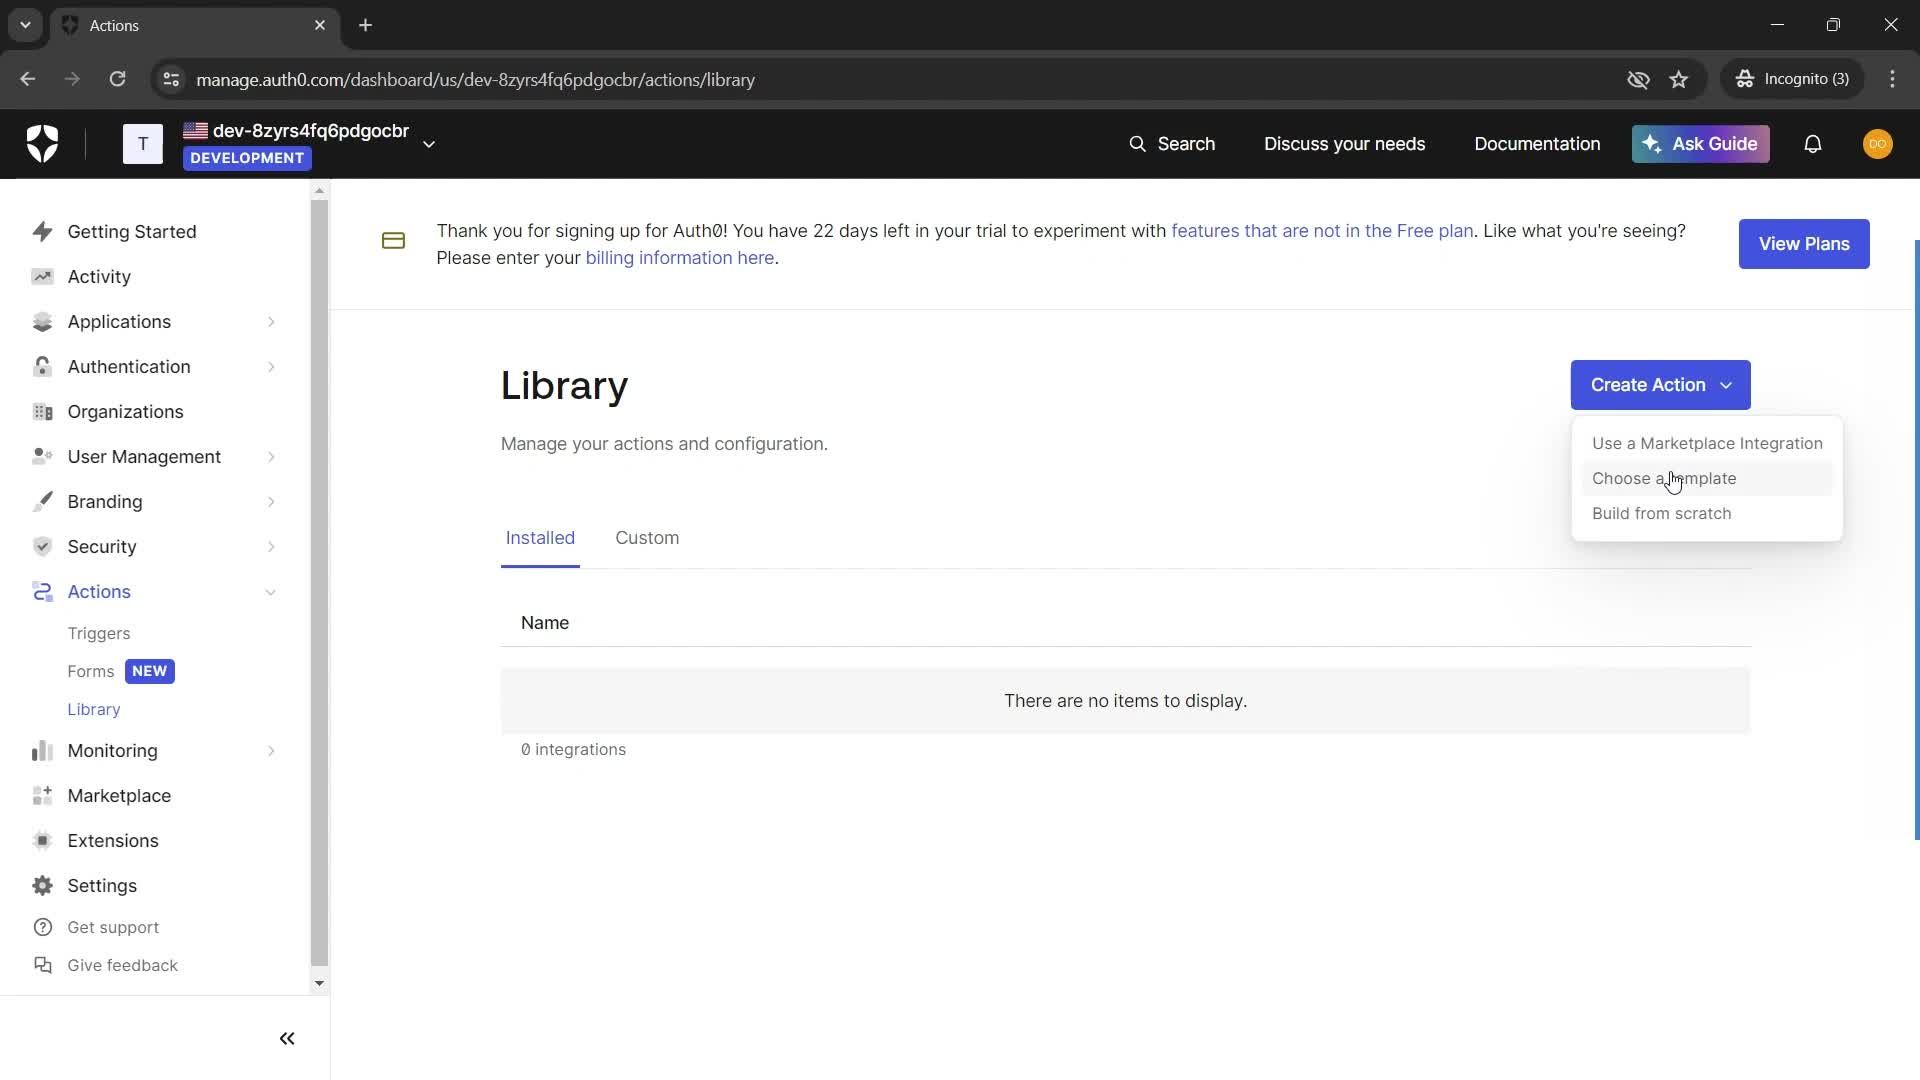Click the sidebar scroll down arrow
Image resolution: width=1920 pixels, height=1080 pixels.
point(319,984)
